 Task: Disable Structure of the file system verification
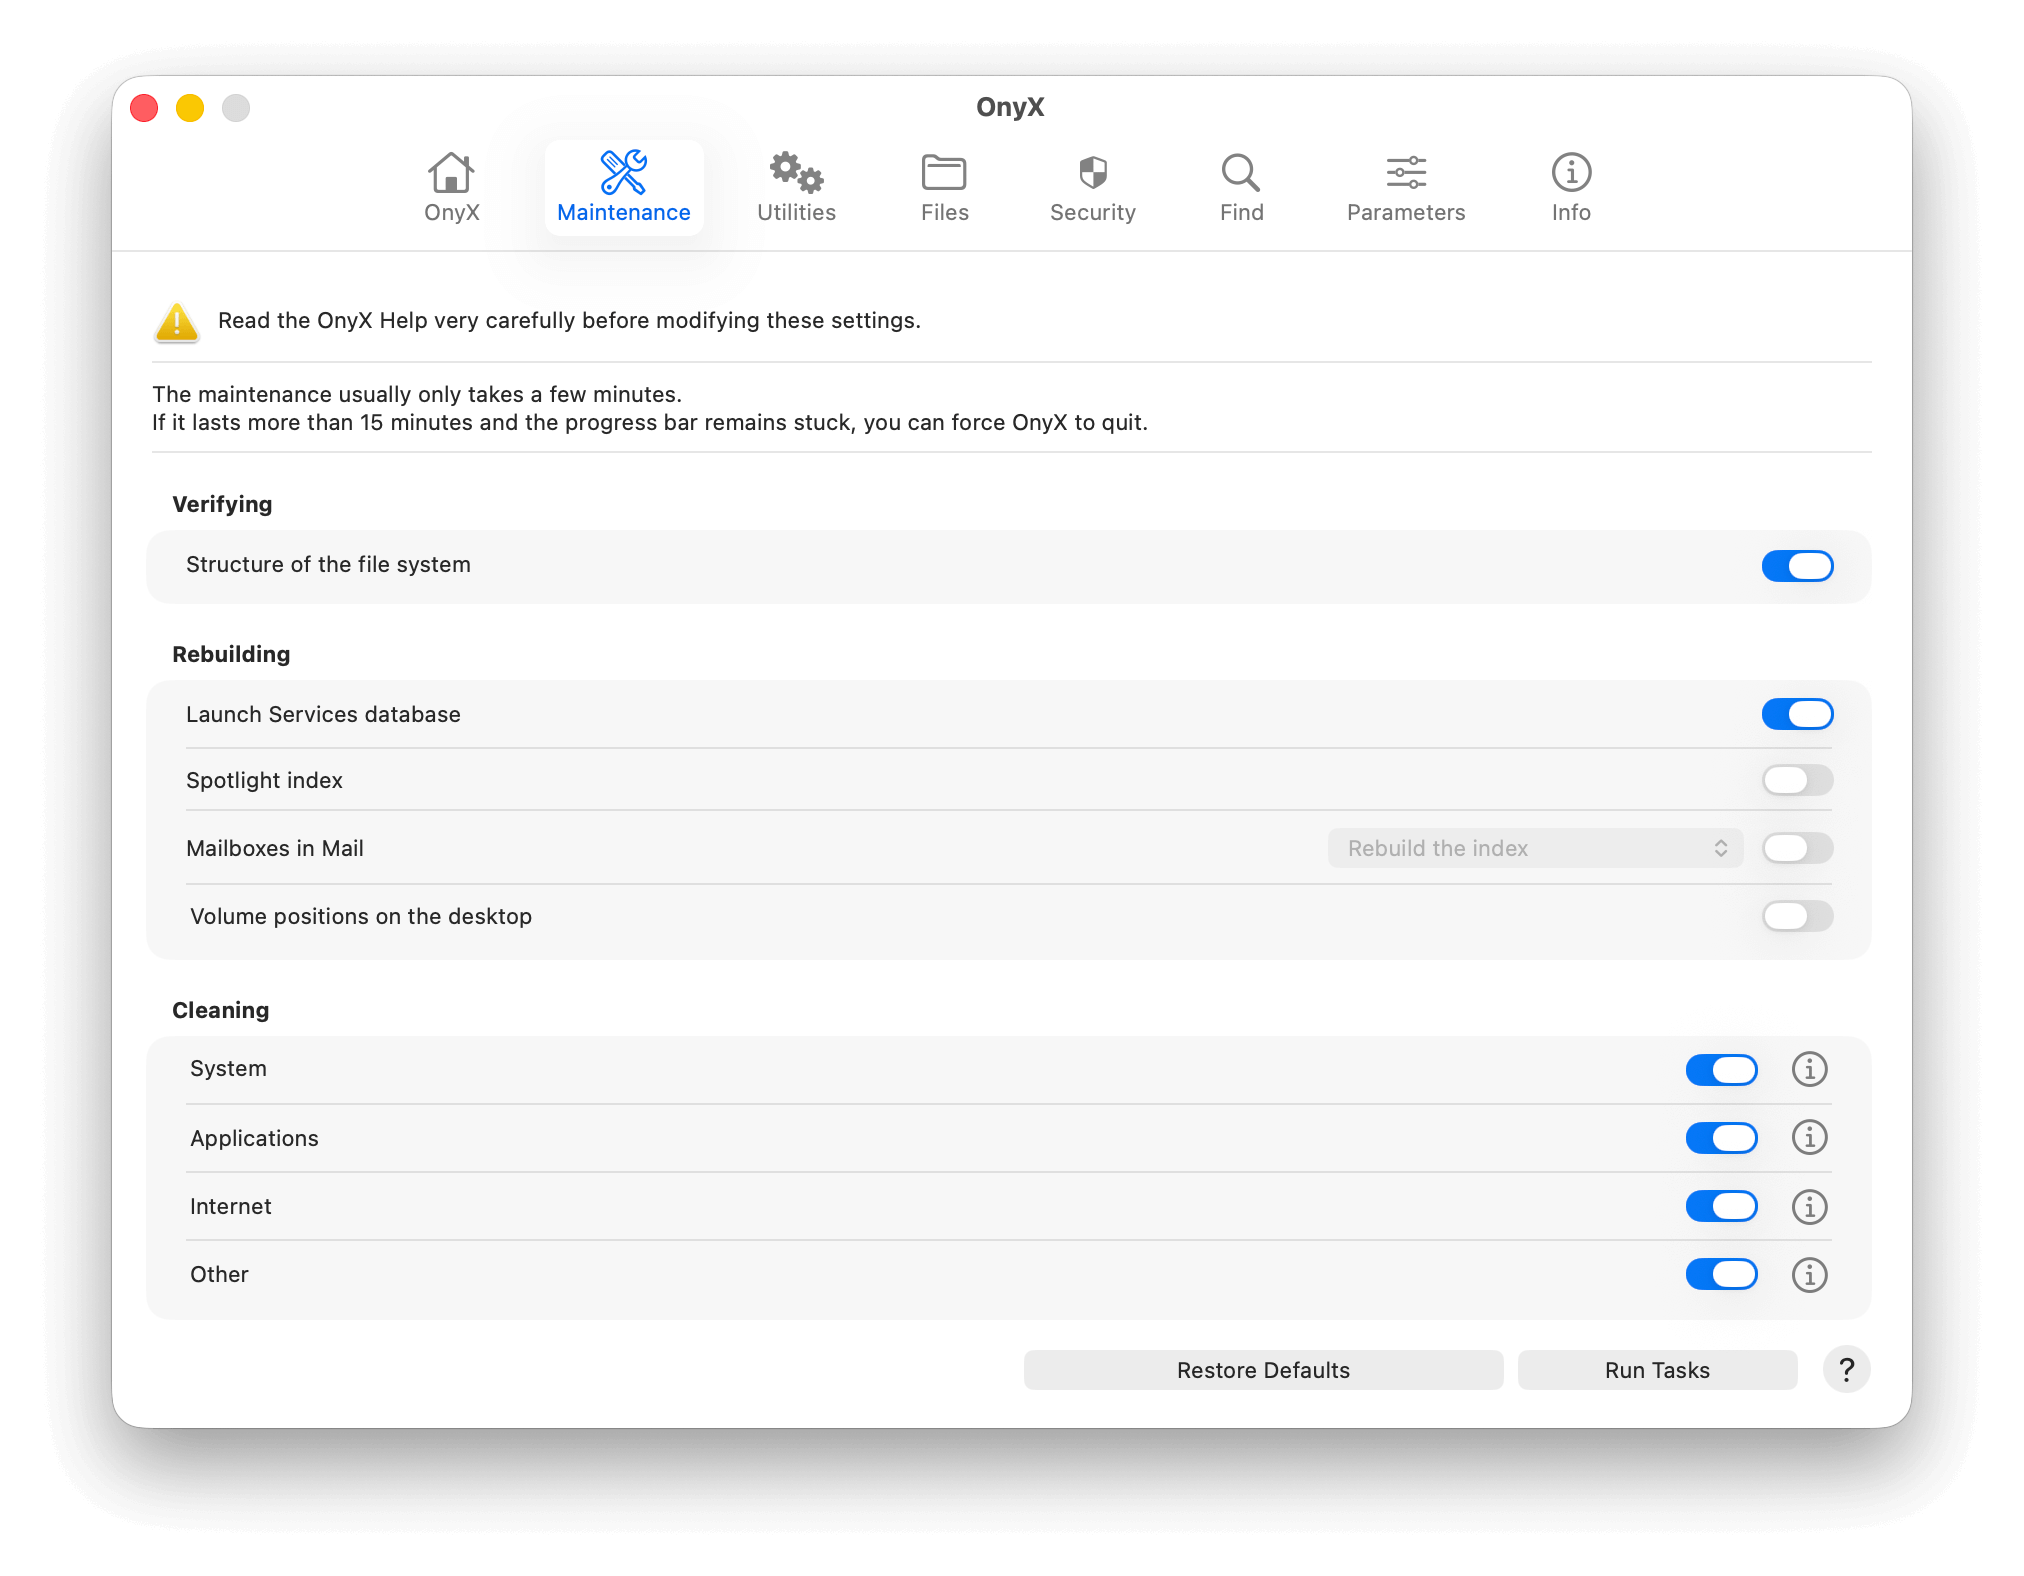coord(1797,566)
